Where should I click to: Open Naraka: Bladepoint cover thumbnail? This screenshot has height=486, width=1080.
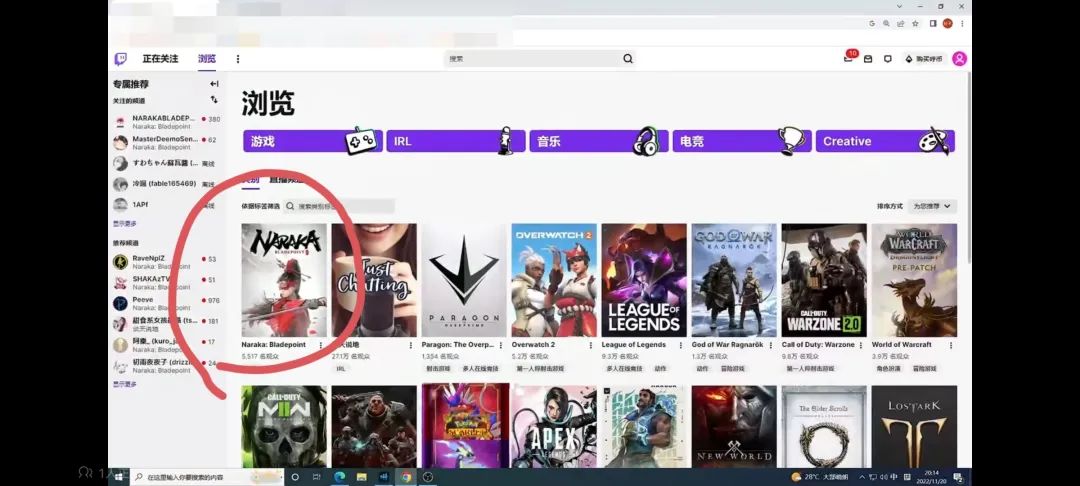pos(284,280)
